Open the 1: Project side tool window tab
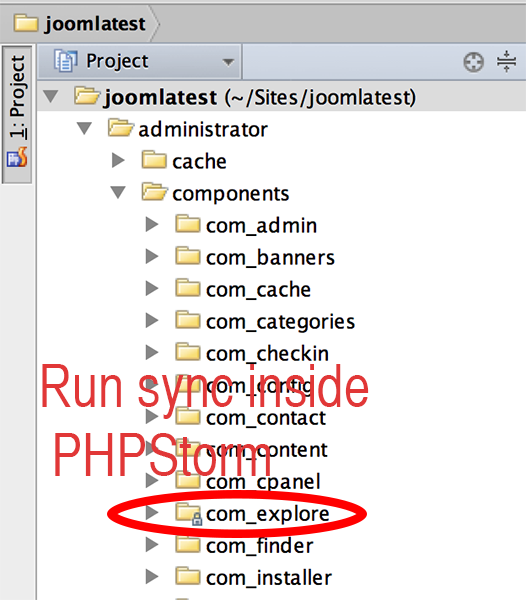526x600 pixels. tap(17, 114)
